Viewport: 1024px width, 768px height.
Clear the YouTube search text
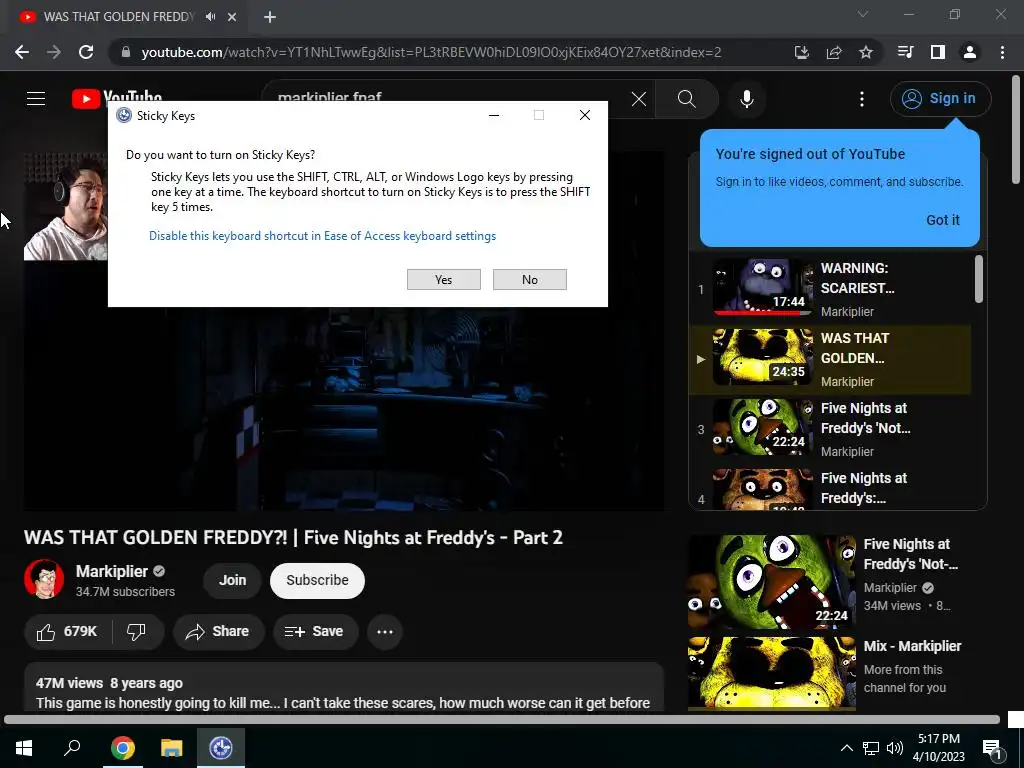639,99
